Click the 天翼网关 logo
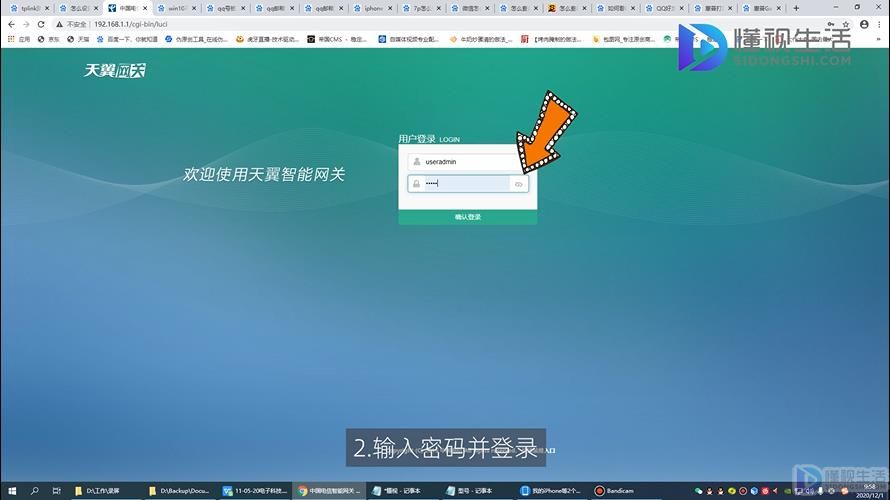 pyautogui.click(x=115, y=70)
